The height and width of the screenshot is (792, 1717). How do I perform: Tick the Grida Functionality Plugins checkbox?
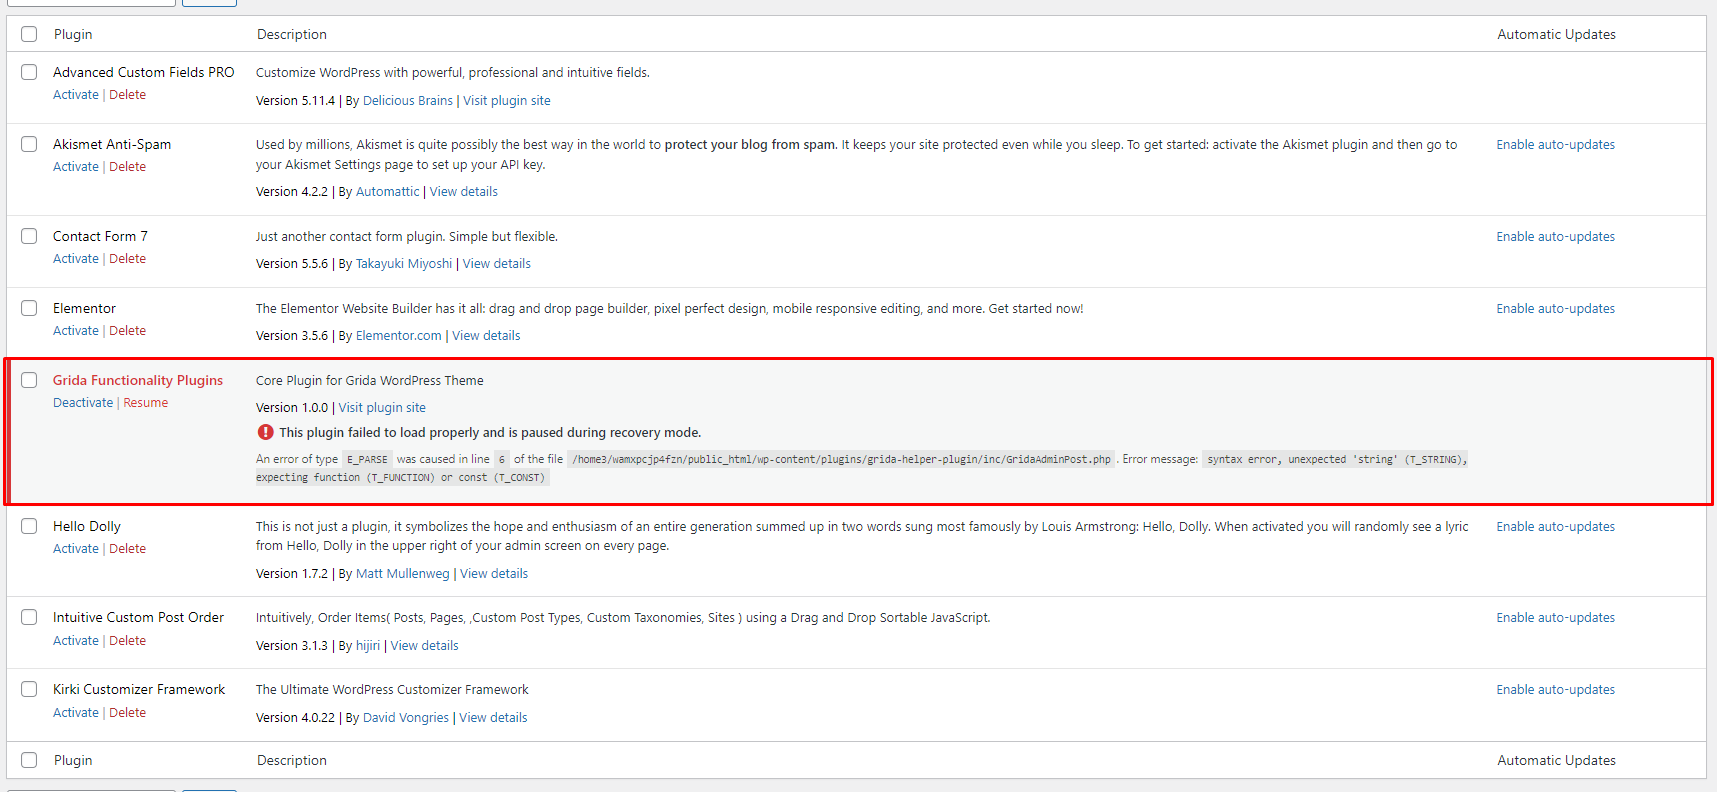[29, 380]
